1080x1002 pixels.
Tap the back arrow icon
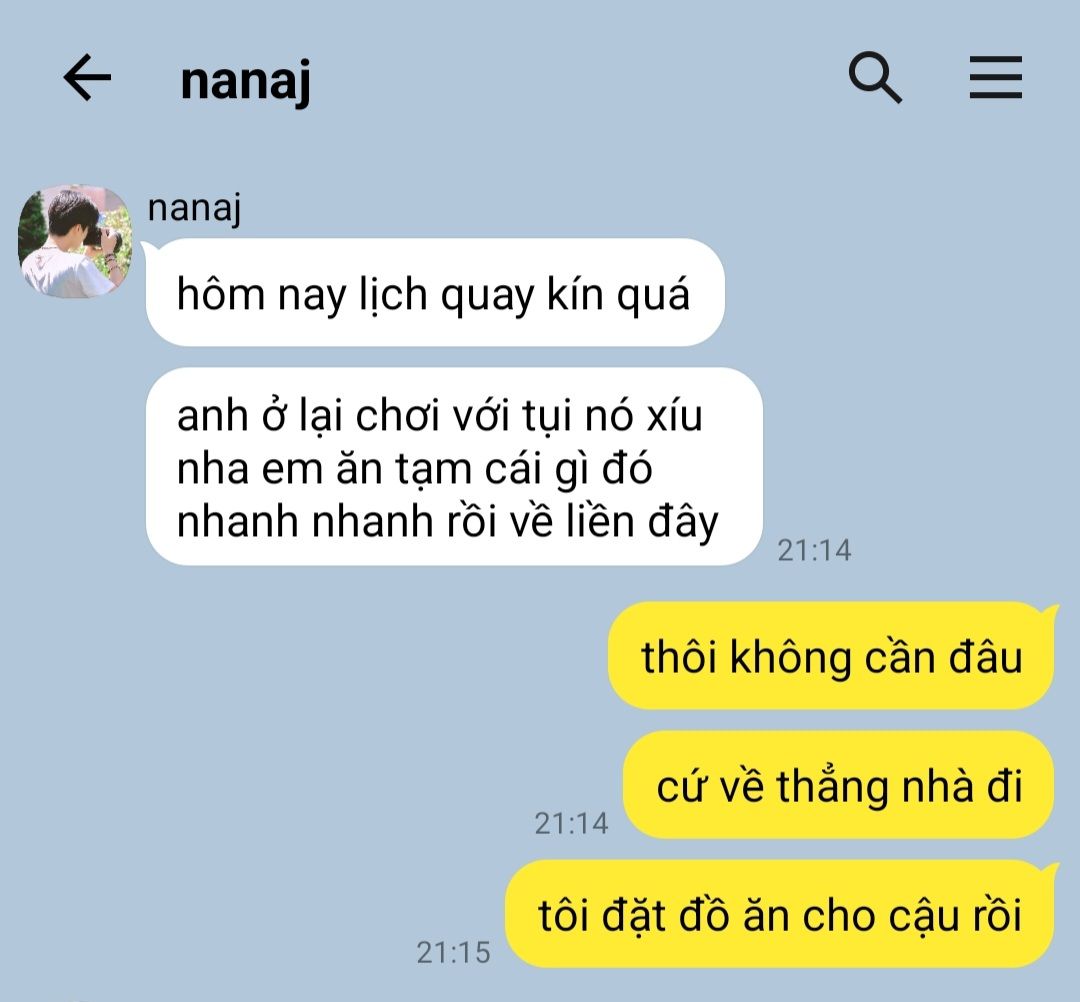click(87, 78)
